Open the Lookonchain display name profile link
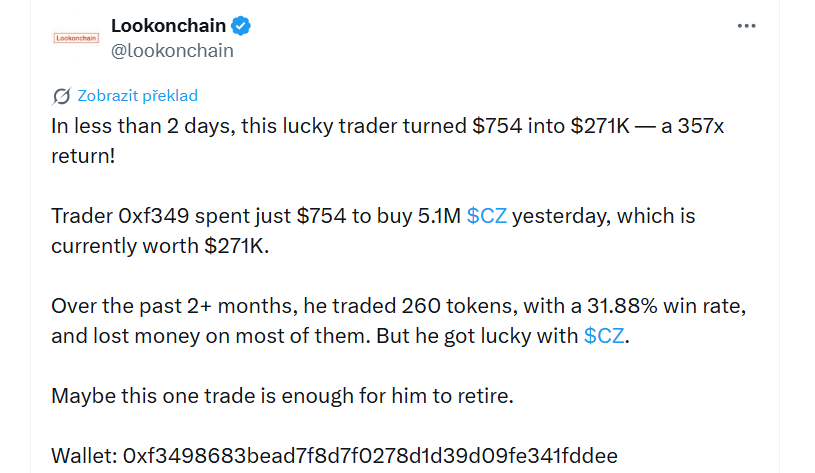Viewport: 815px width, 473px height. (x=168, y=25)
